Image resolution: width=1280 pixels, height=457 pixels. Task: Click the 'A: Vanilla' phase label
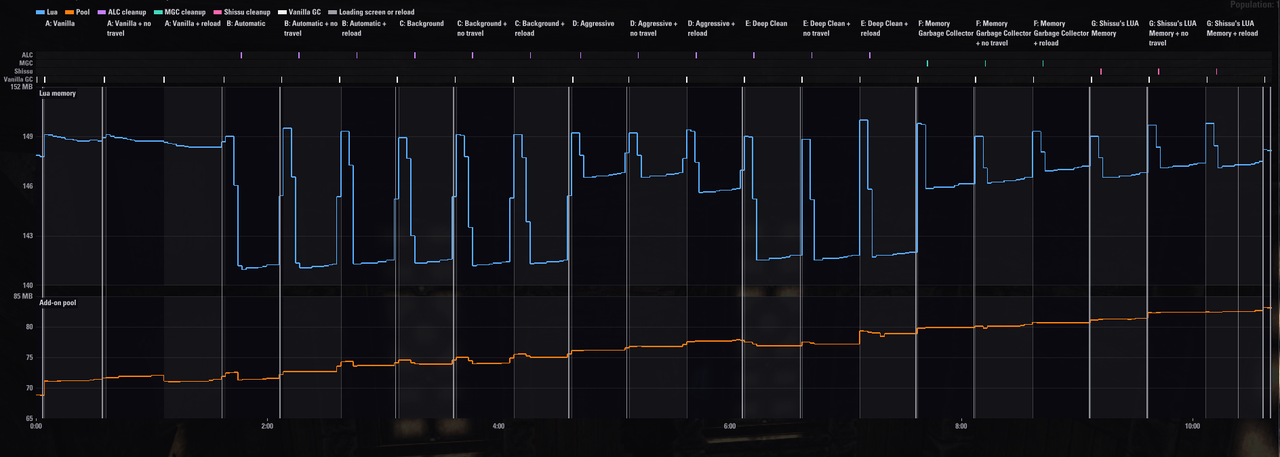click(60, 23)
